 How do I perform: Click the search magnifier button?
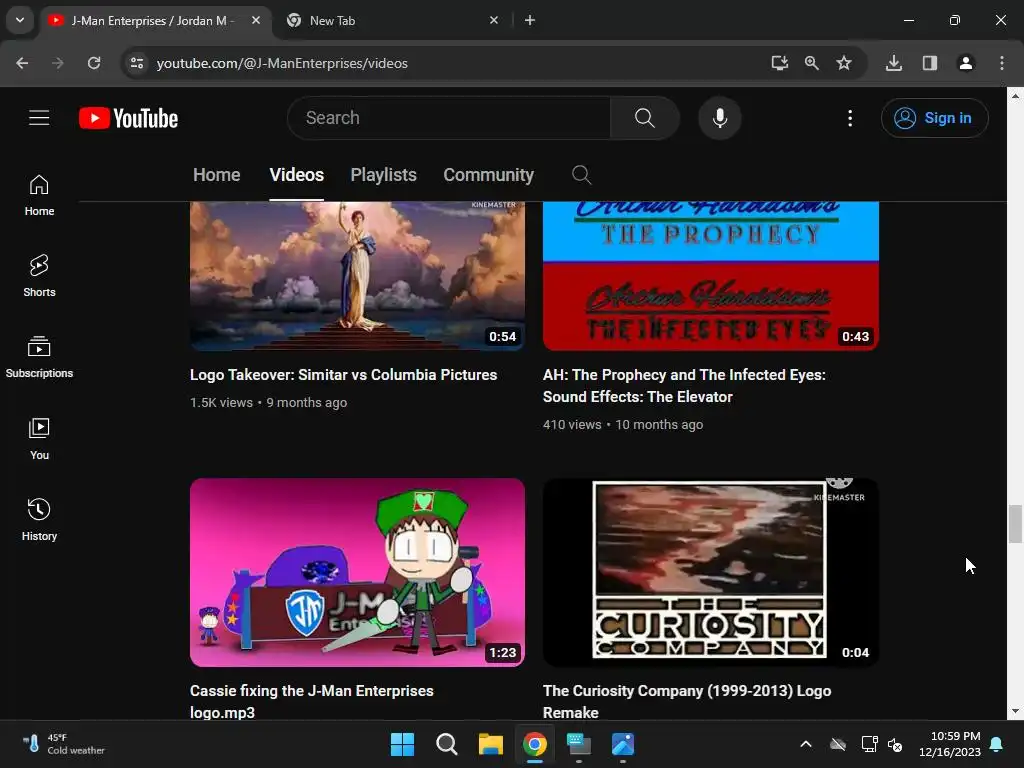(x=645, y=118)
